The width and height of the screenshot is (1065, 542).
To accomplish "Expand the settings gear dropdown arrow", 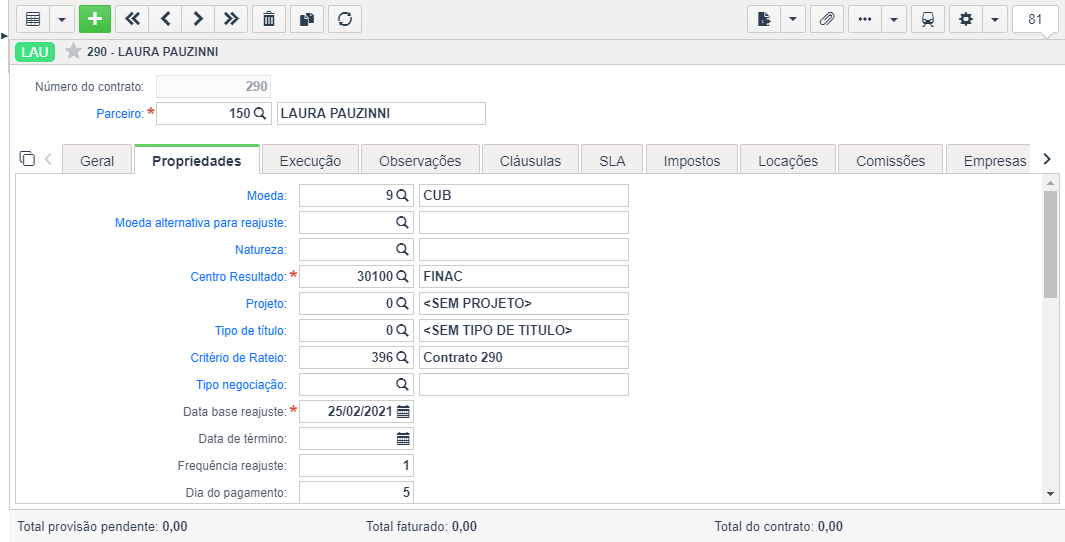I will pyautogui.click(x=994, y=19).
